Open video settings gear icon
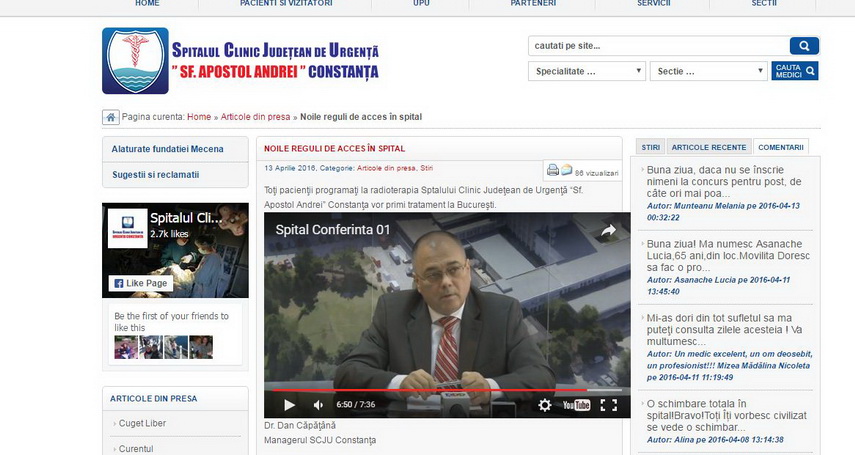This screenshot has height=455, width=855. coord(544,405)
